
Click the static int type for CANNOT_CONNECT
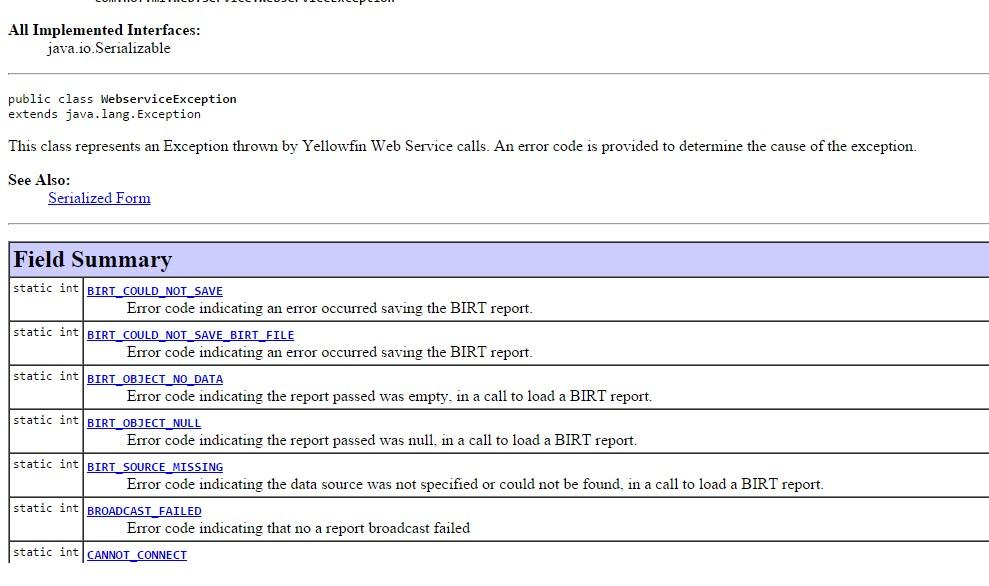46,552
